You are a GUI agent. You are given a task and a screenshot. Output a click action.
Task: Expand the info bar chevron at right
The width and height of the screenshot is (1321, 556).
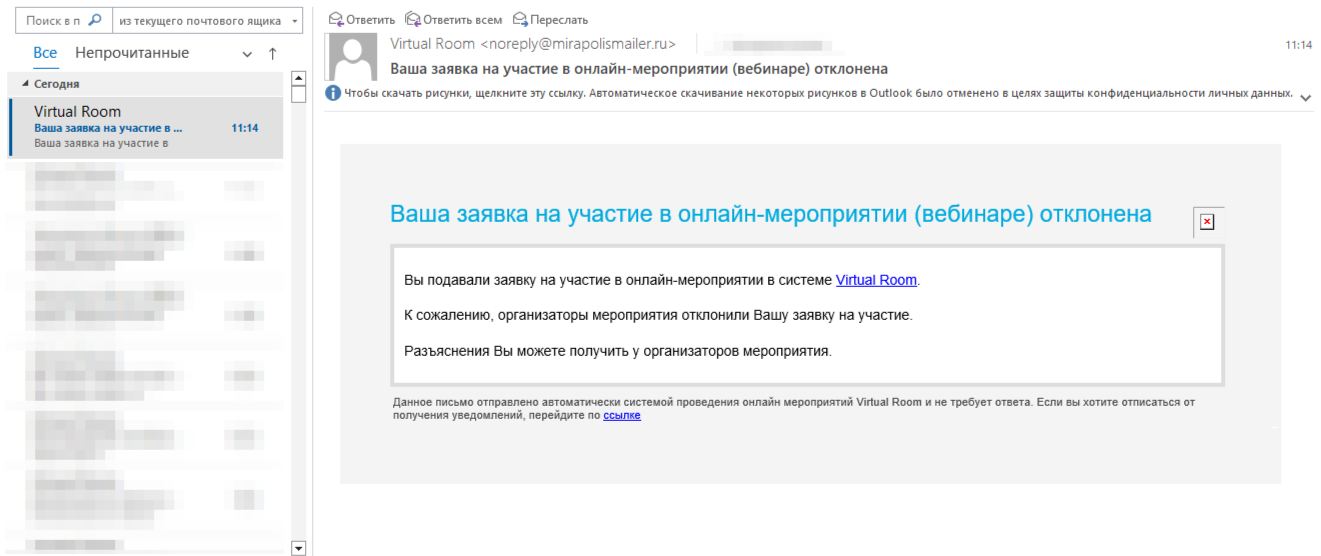coord(1304,95)
